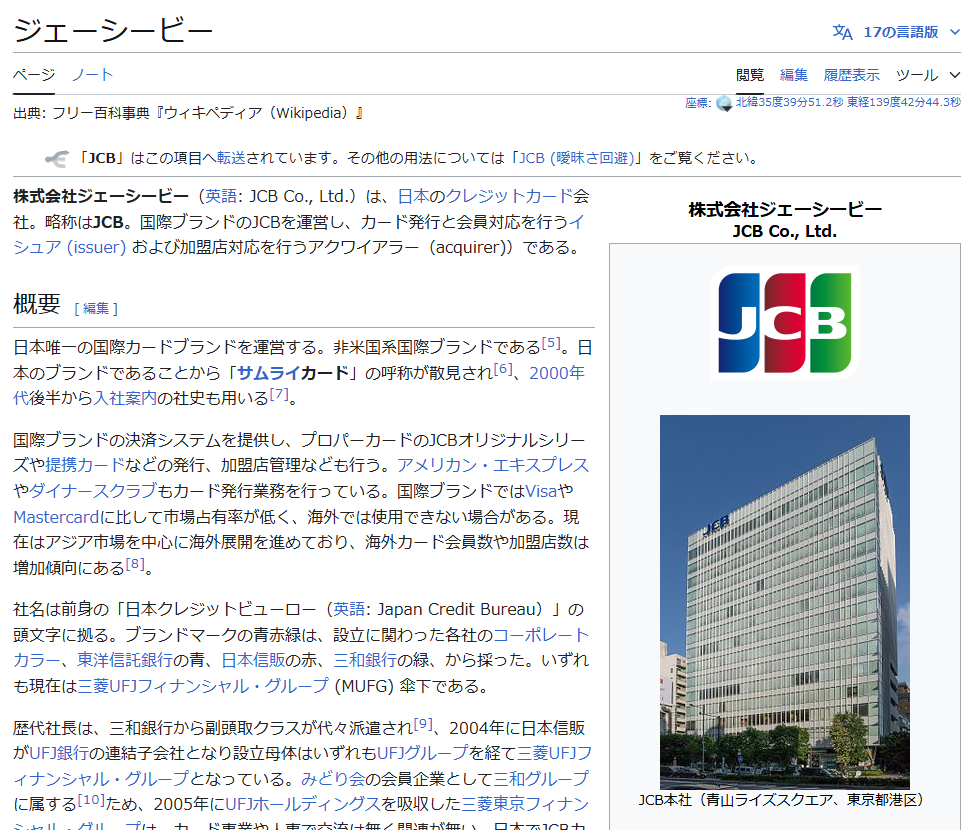Click the caption JCB本社（青山ライズスクエア、東京都港区）
This screenshot has width=967, height=831.
click(784, 800)
